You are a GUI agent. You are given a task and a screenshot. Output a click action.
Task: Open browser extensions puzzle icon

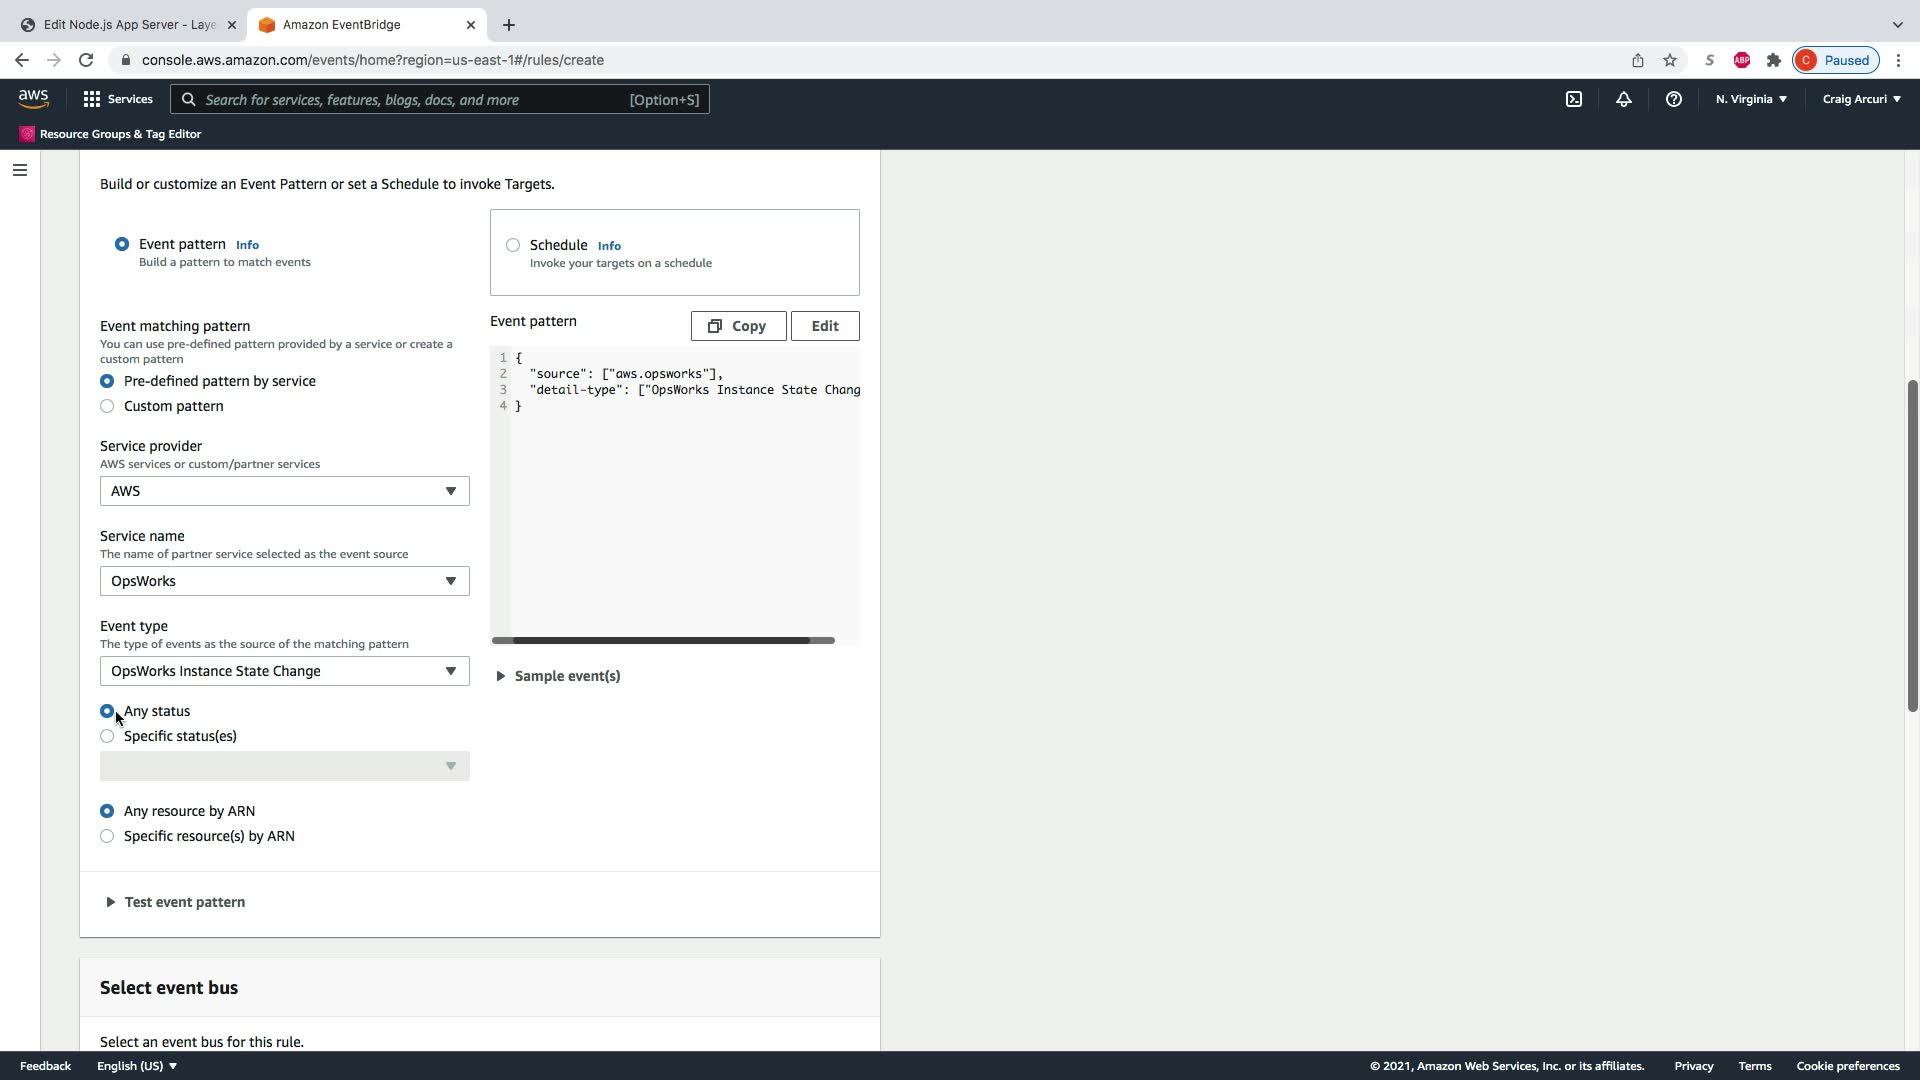tap(1774, 60)
